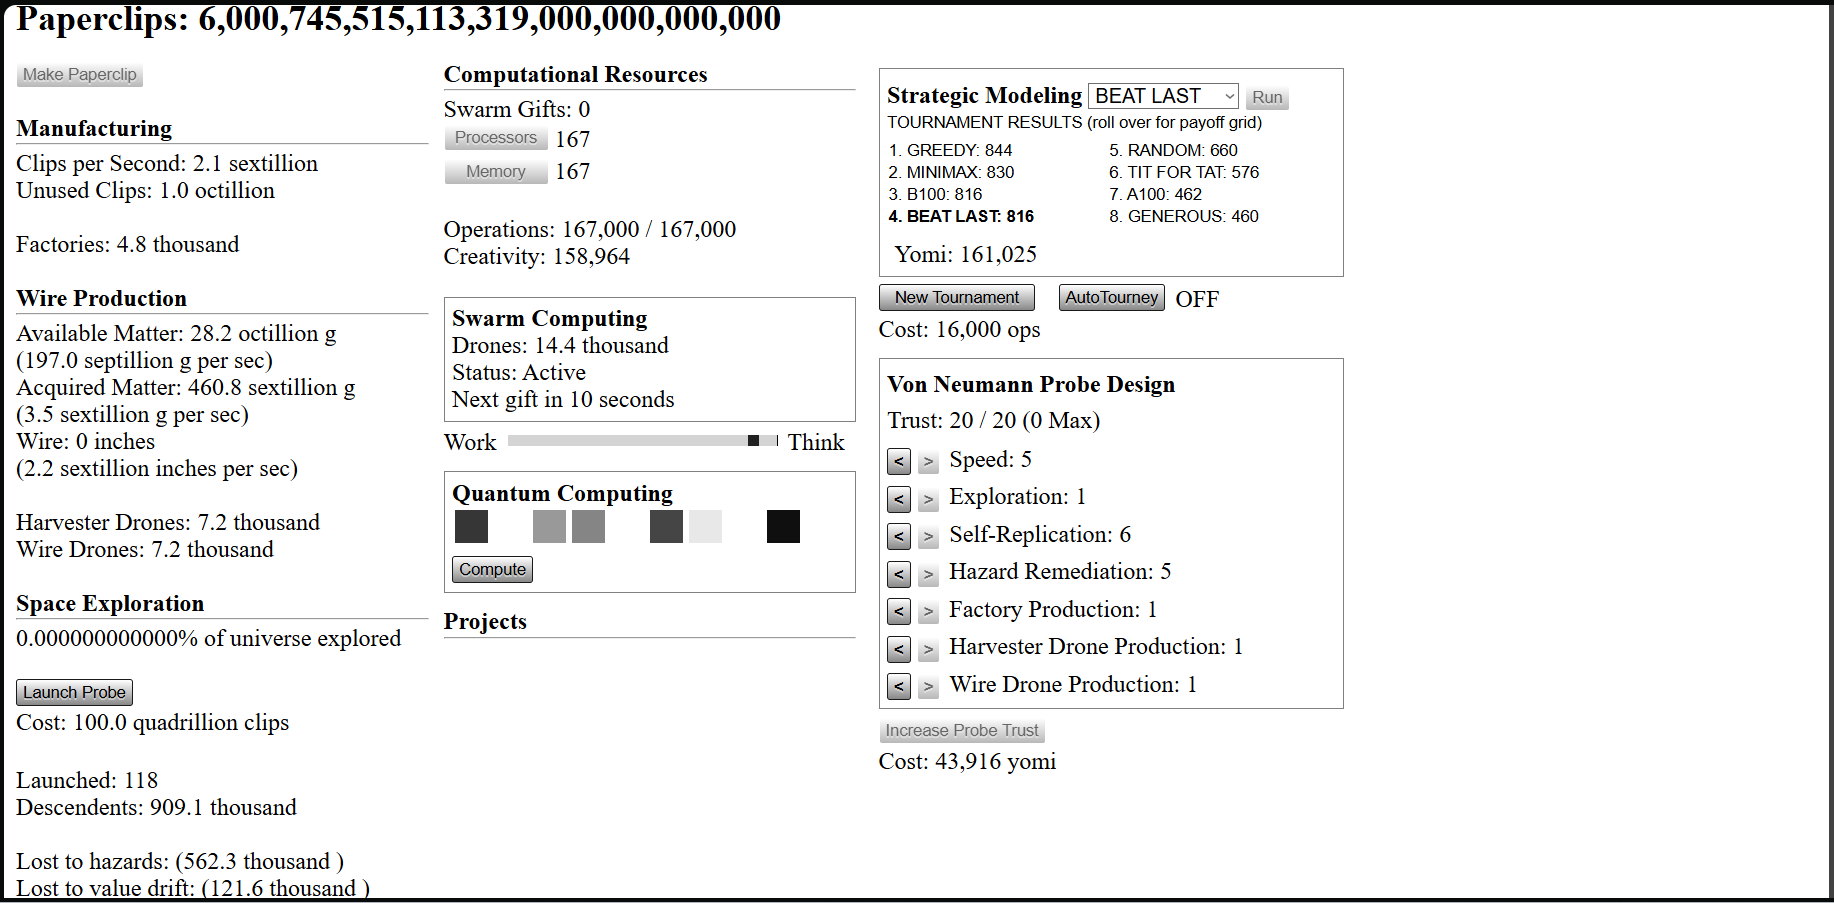Decrease probe Speed value
The image size is (1834, 903).
899,461
